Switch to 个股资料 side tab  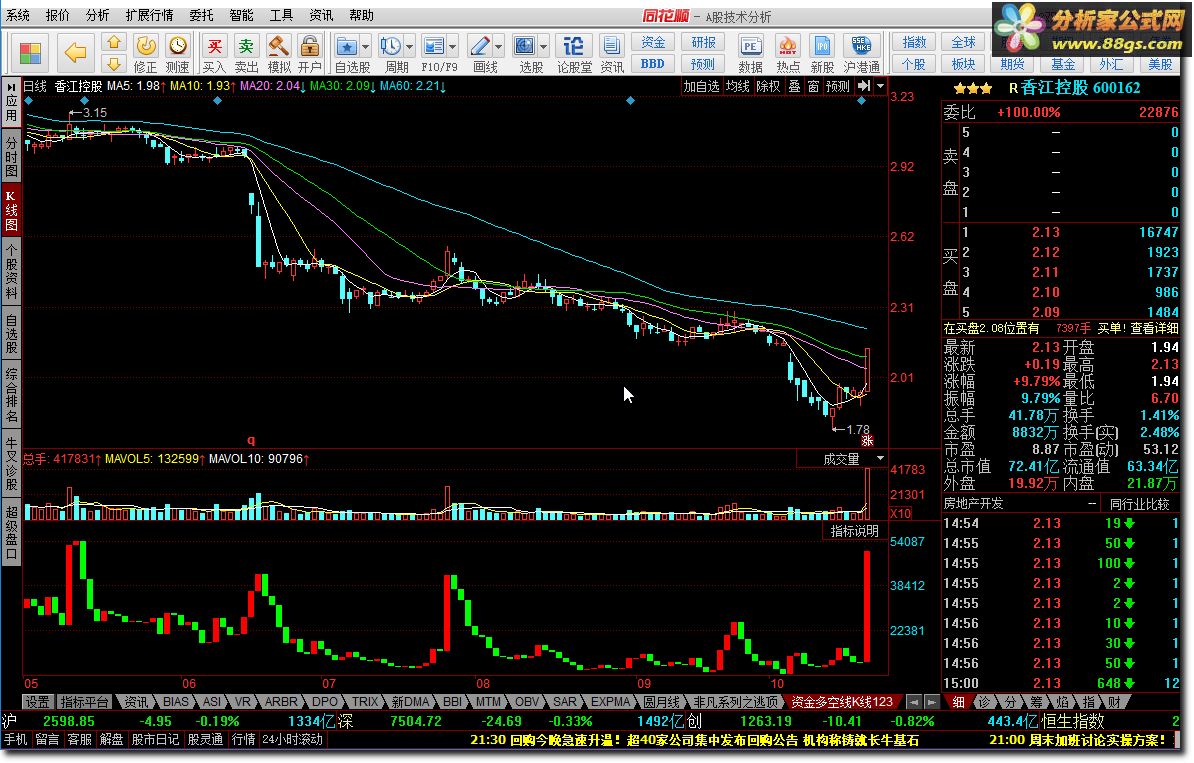pyautogui.click(x=11, y=270)
